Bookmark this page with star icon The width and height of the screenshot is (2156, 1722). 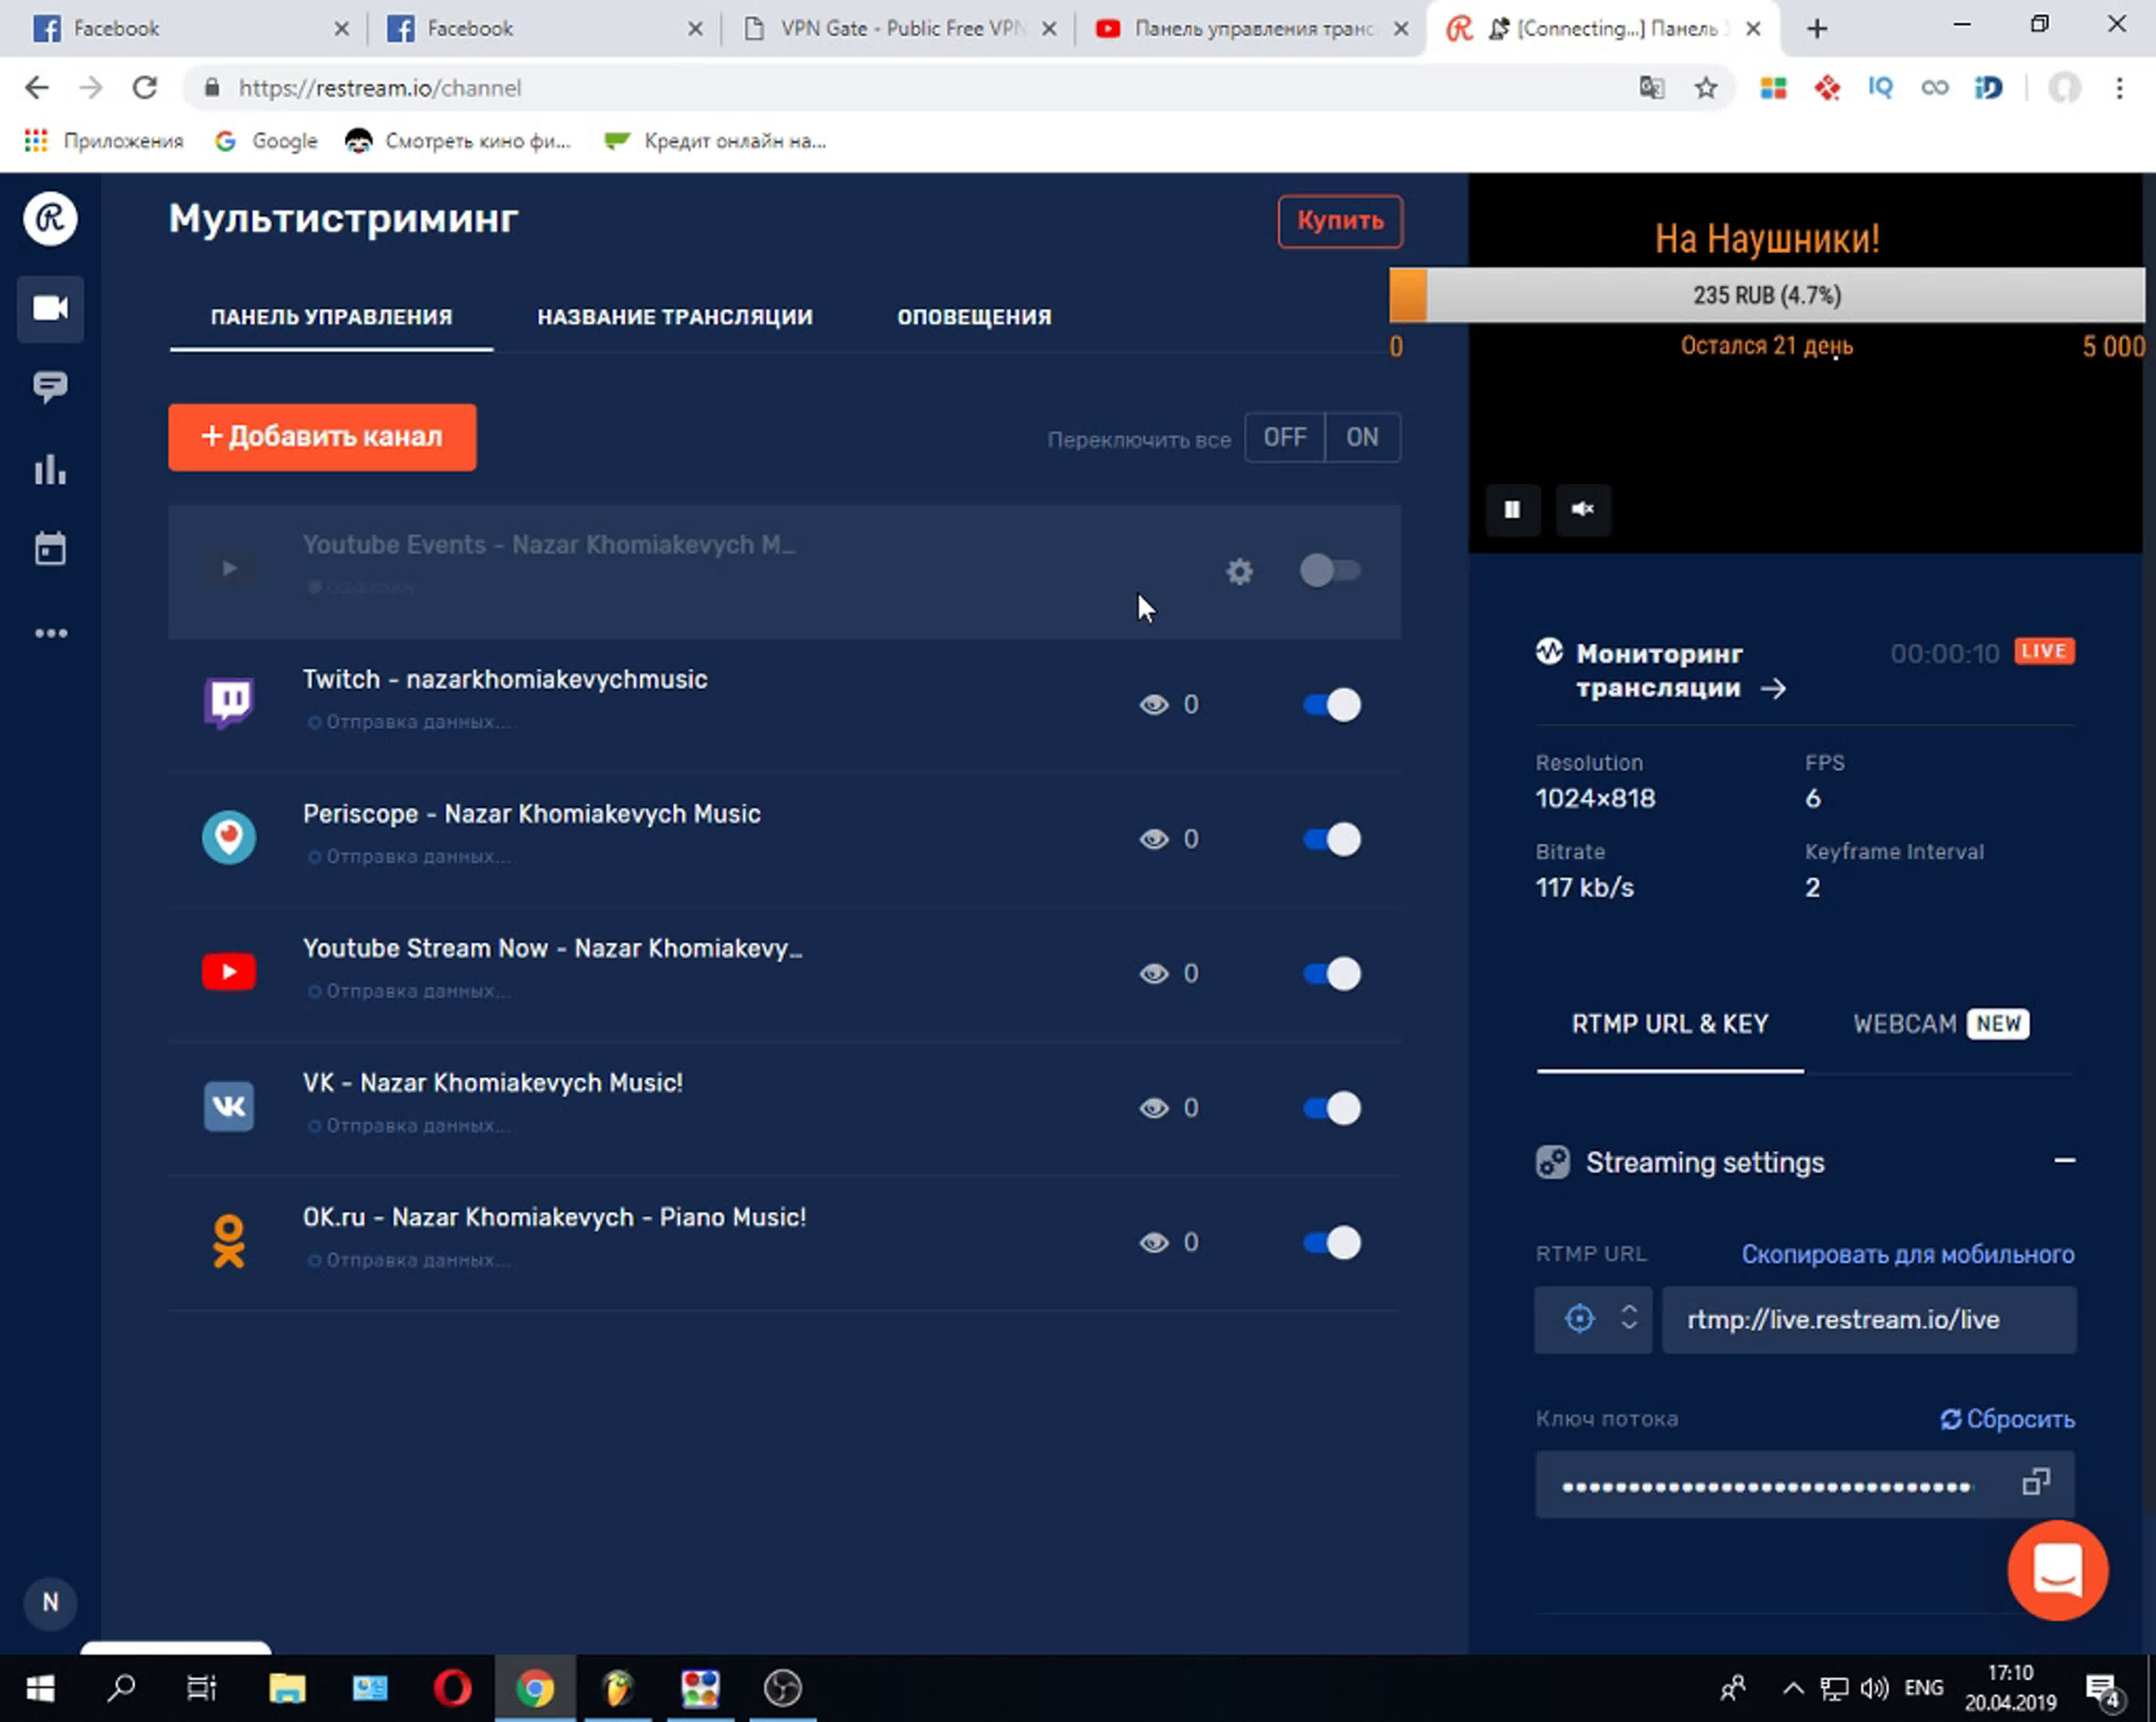point(1706,88)
